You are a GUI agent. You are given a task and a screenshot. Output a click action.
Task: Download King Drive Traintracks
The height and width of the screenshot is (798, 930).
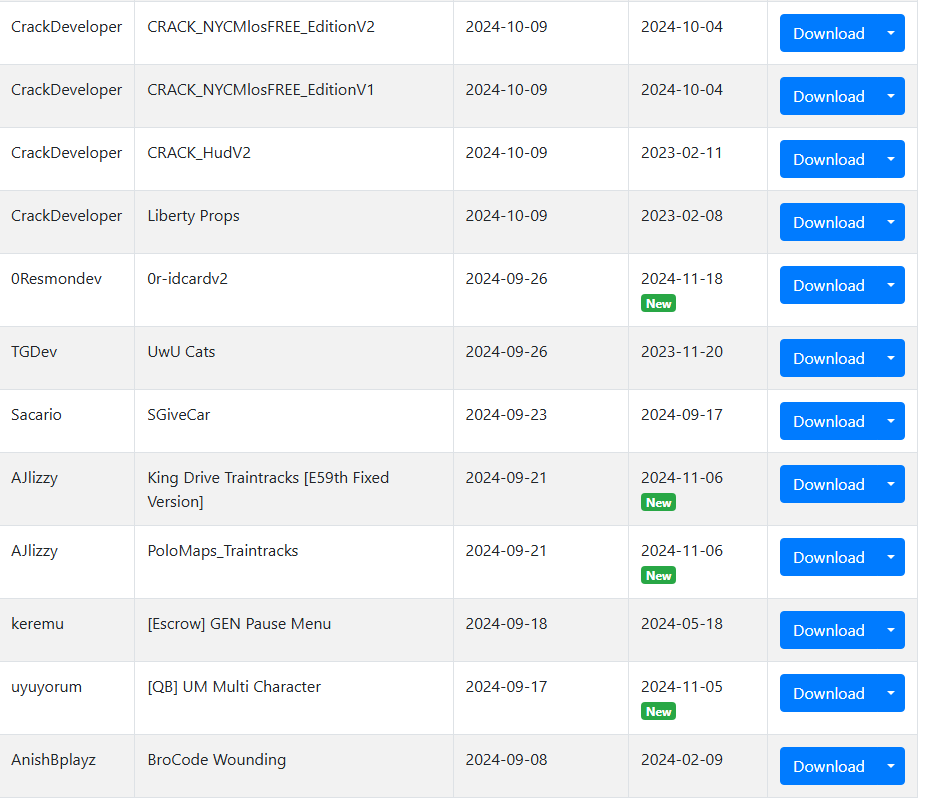pos(829,484)
